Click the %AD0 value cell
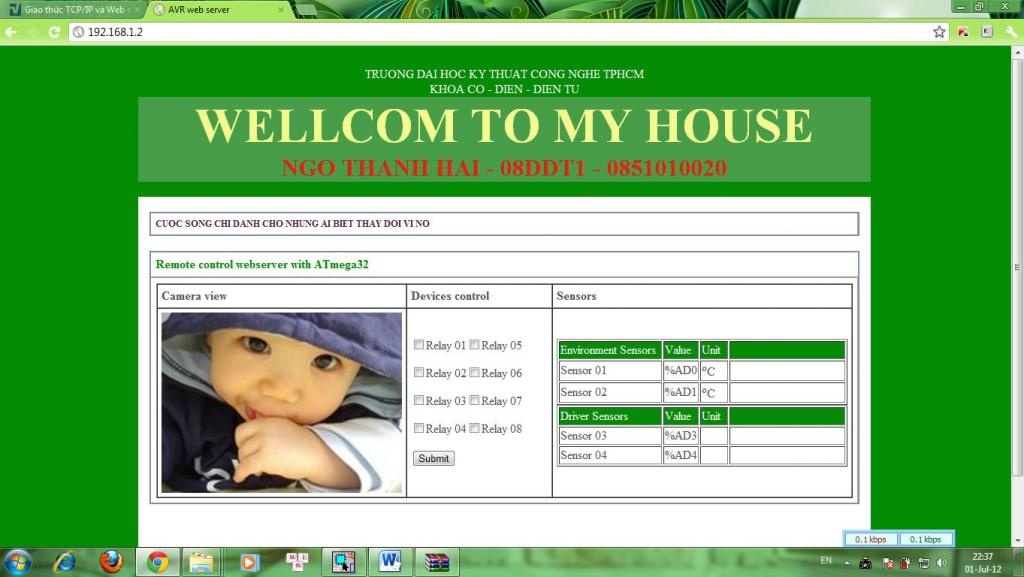Screen dimensions: 1024x577 click(680, 371)
